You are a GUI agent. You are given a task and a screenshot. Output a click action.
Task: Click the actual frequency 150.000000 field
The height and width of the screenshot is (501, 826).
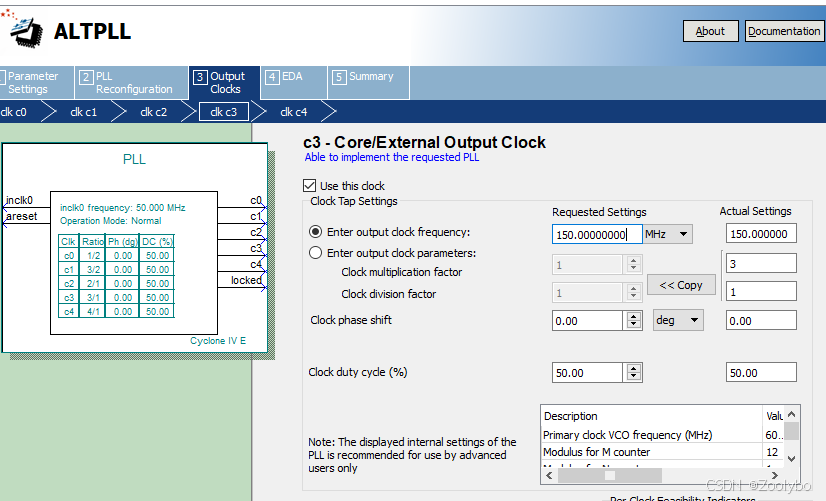(x=761, y=234)
